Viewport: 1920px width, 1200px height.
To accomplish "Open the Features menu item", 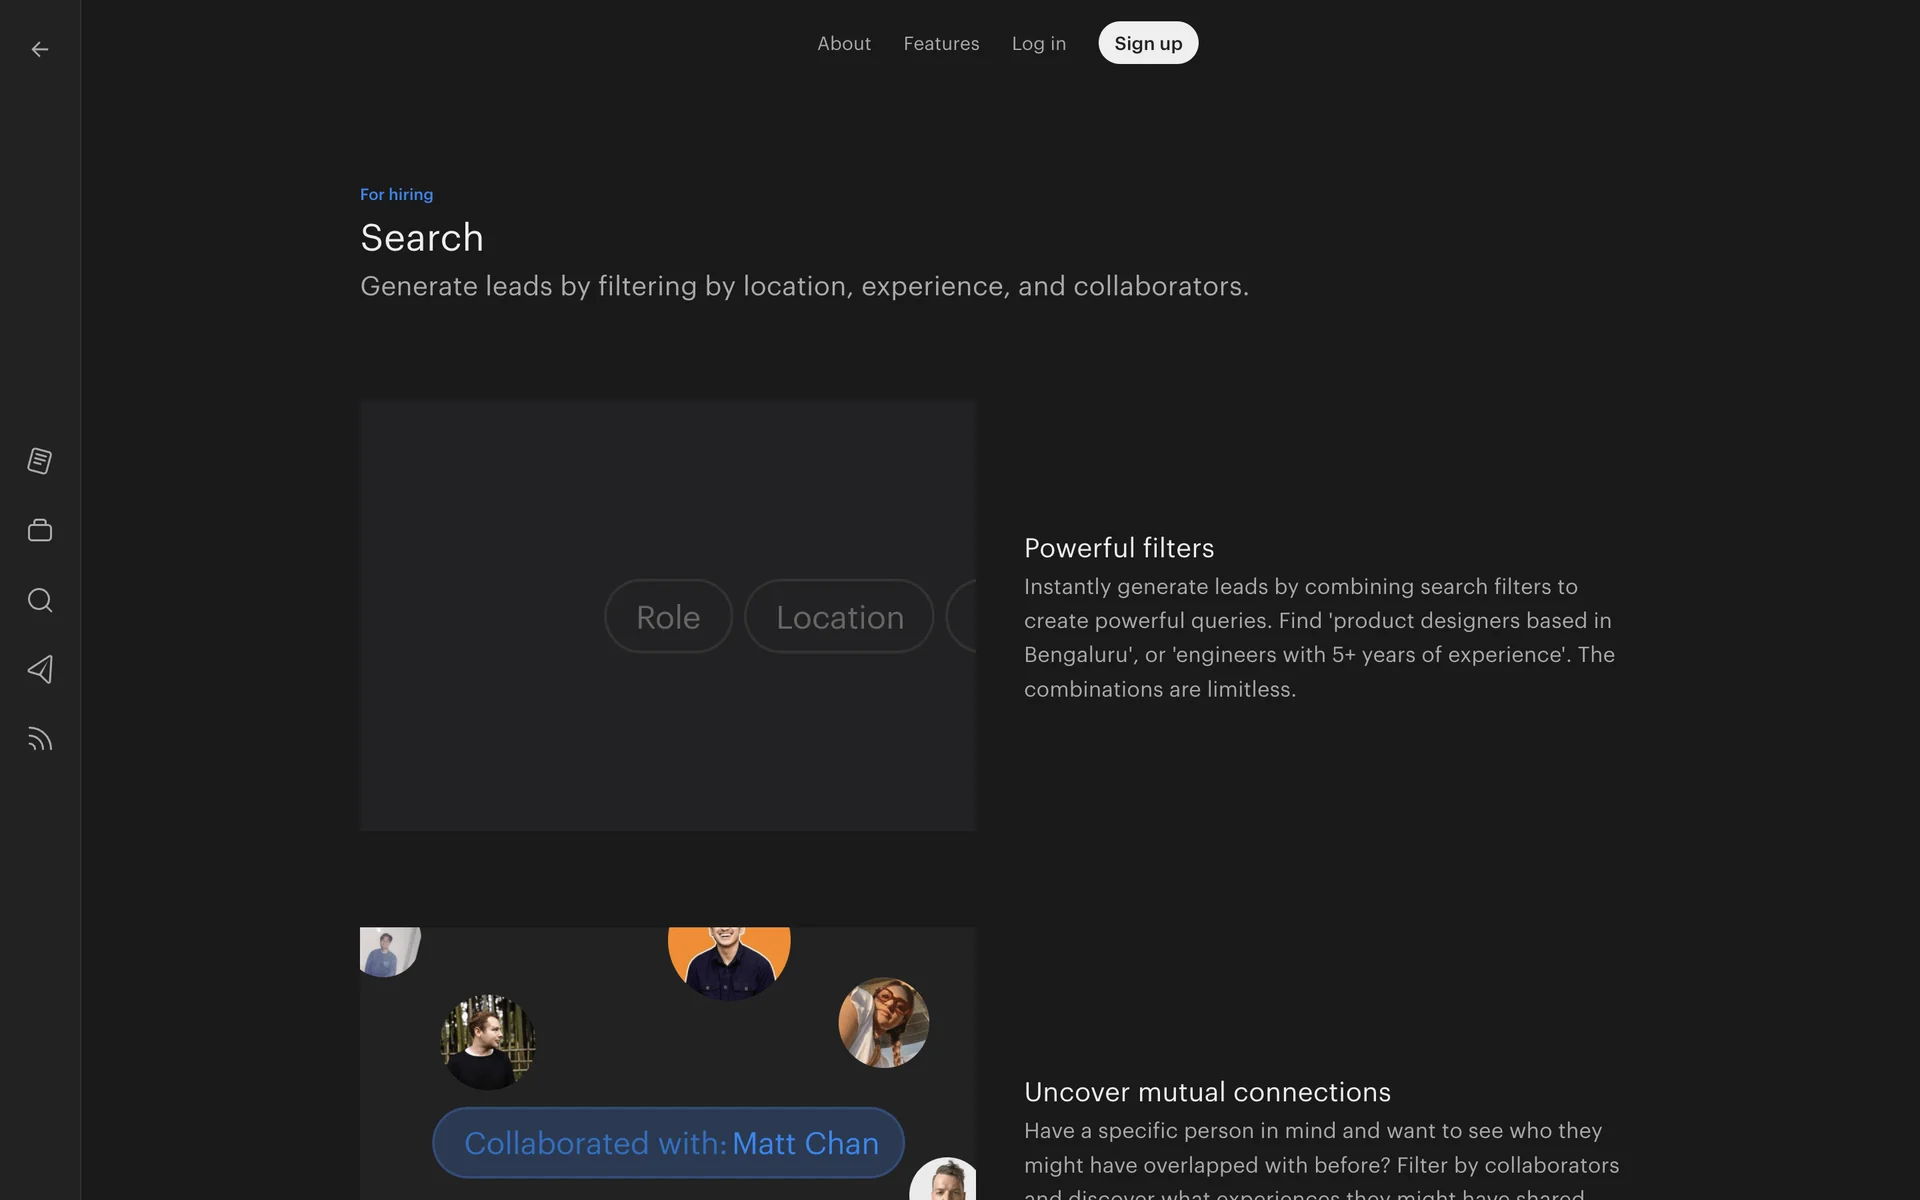I will (x=941, y=43).
